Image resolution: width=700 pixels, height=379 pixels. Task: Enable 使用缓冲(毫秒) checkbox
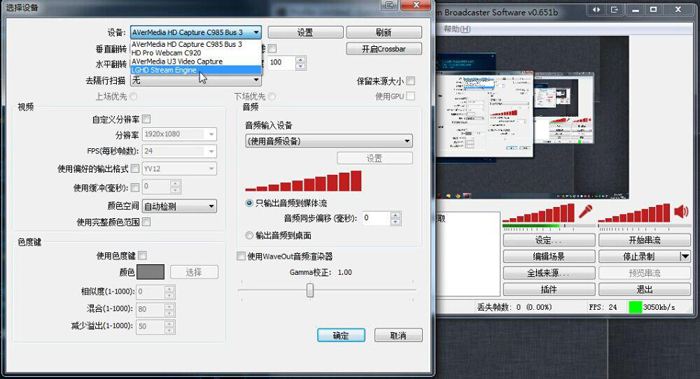pyautogui.click(x=135, y=187)
